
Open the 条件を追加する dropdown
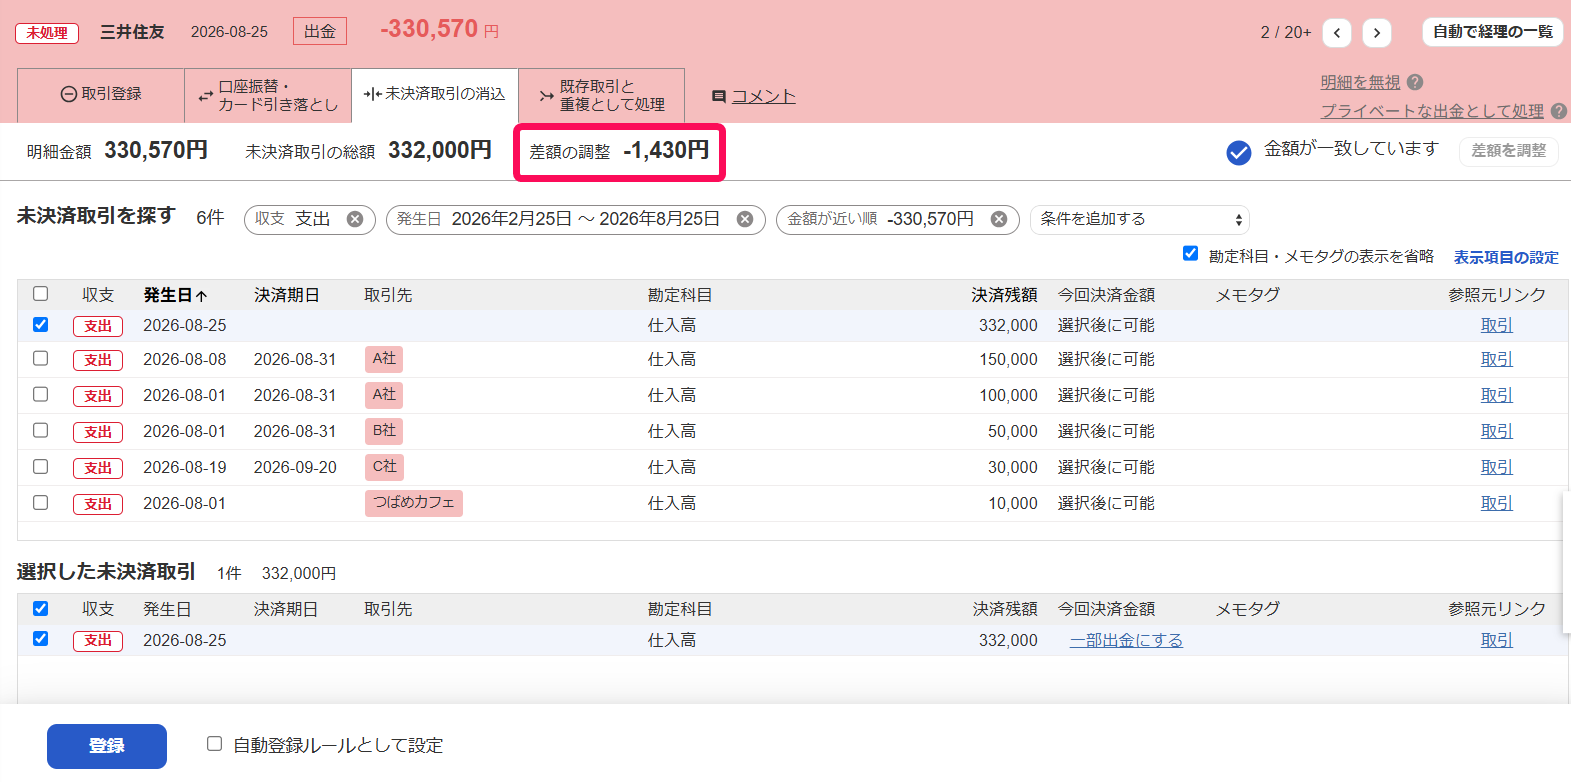[1140, 219]
